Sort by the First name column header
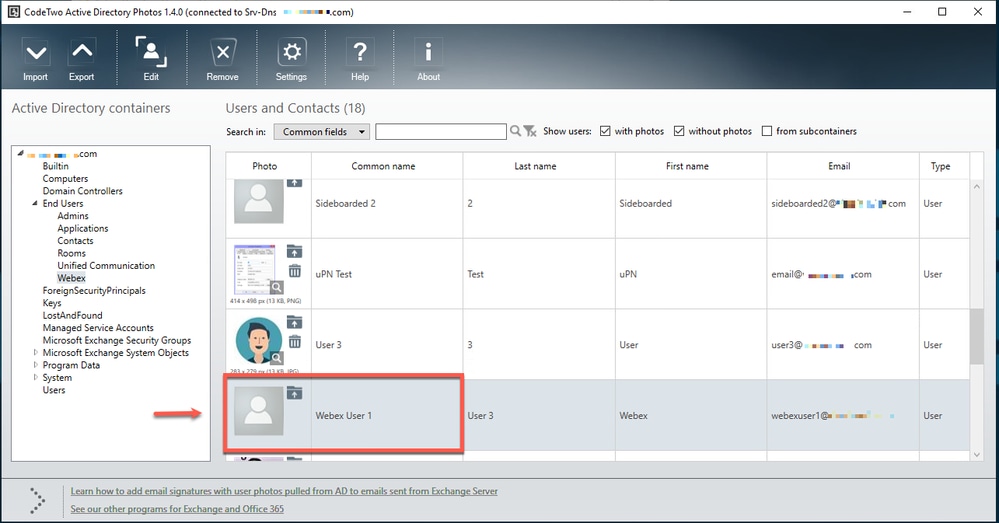999x523 pixels. (691, 166)
